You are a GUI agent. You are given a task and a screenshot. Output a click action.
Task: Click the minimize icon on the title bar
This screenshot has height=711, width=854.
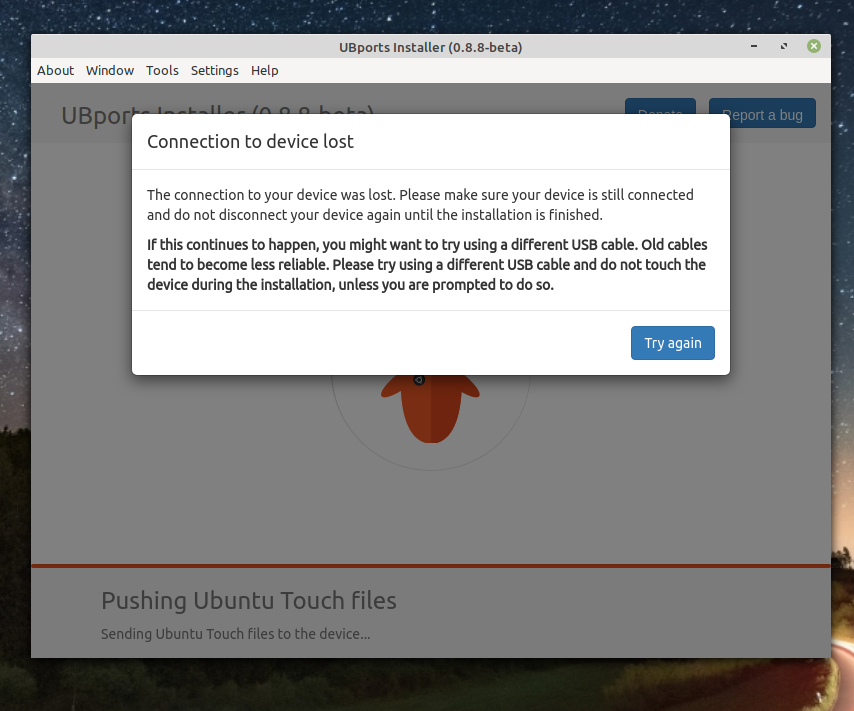753,46
